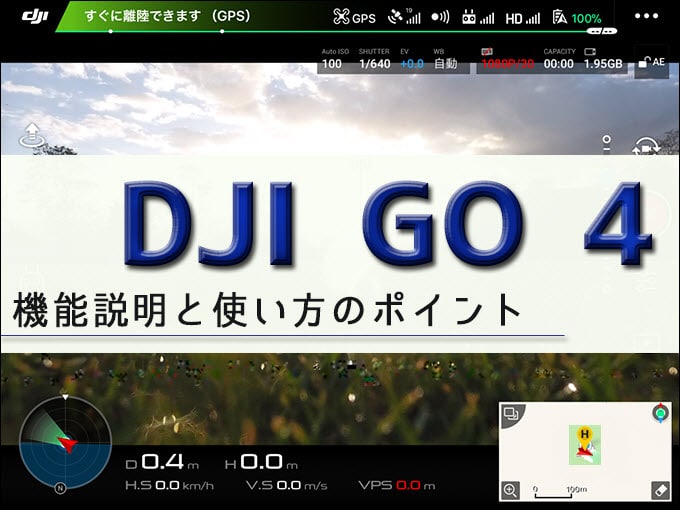Zoom the map with the magnifier icon
The height and width of the screenshot is (510, 680).
pos(510,490)
